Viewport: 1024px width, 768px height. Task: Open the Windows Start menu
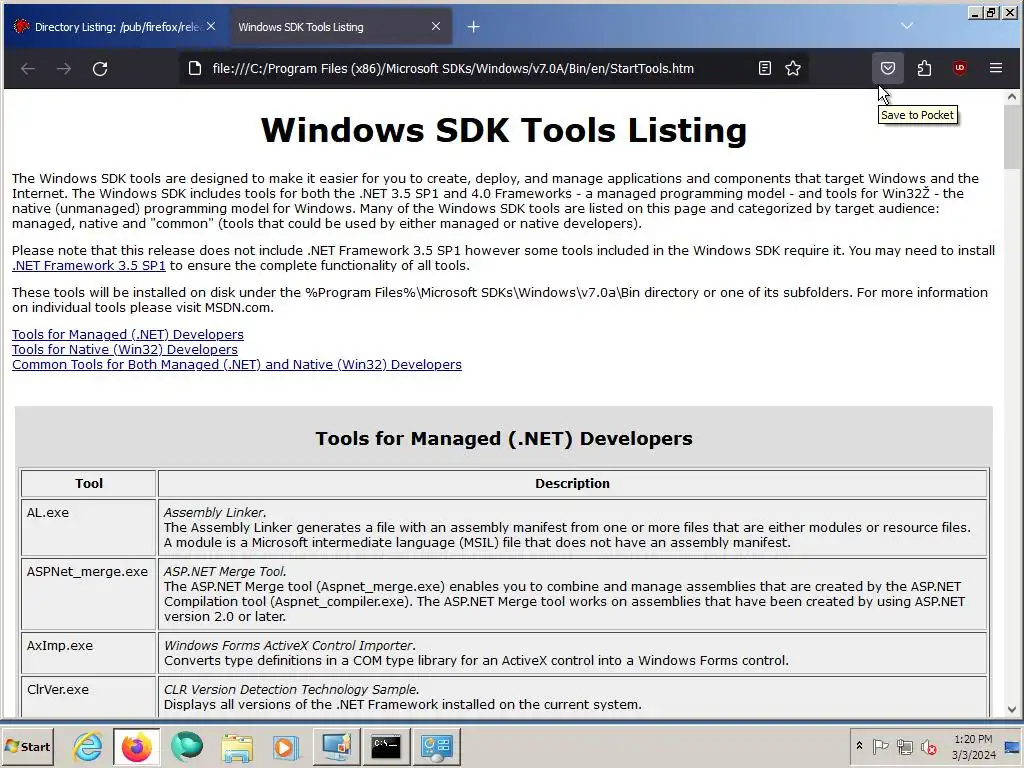coord(27,746)
